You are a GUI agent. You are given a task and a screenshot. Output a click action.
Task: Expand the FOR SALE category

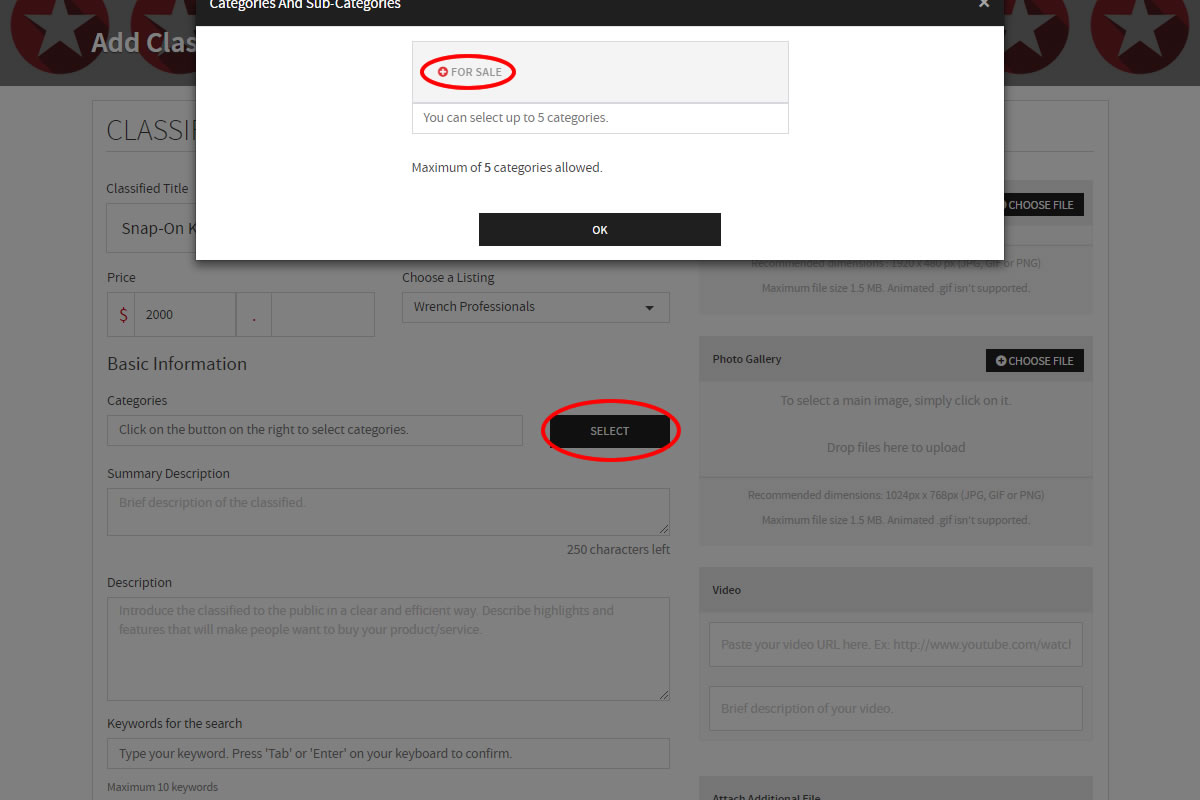[x=476, y=72]
